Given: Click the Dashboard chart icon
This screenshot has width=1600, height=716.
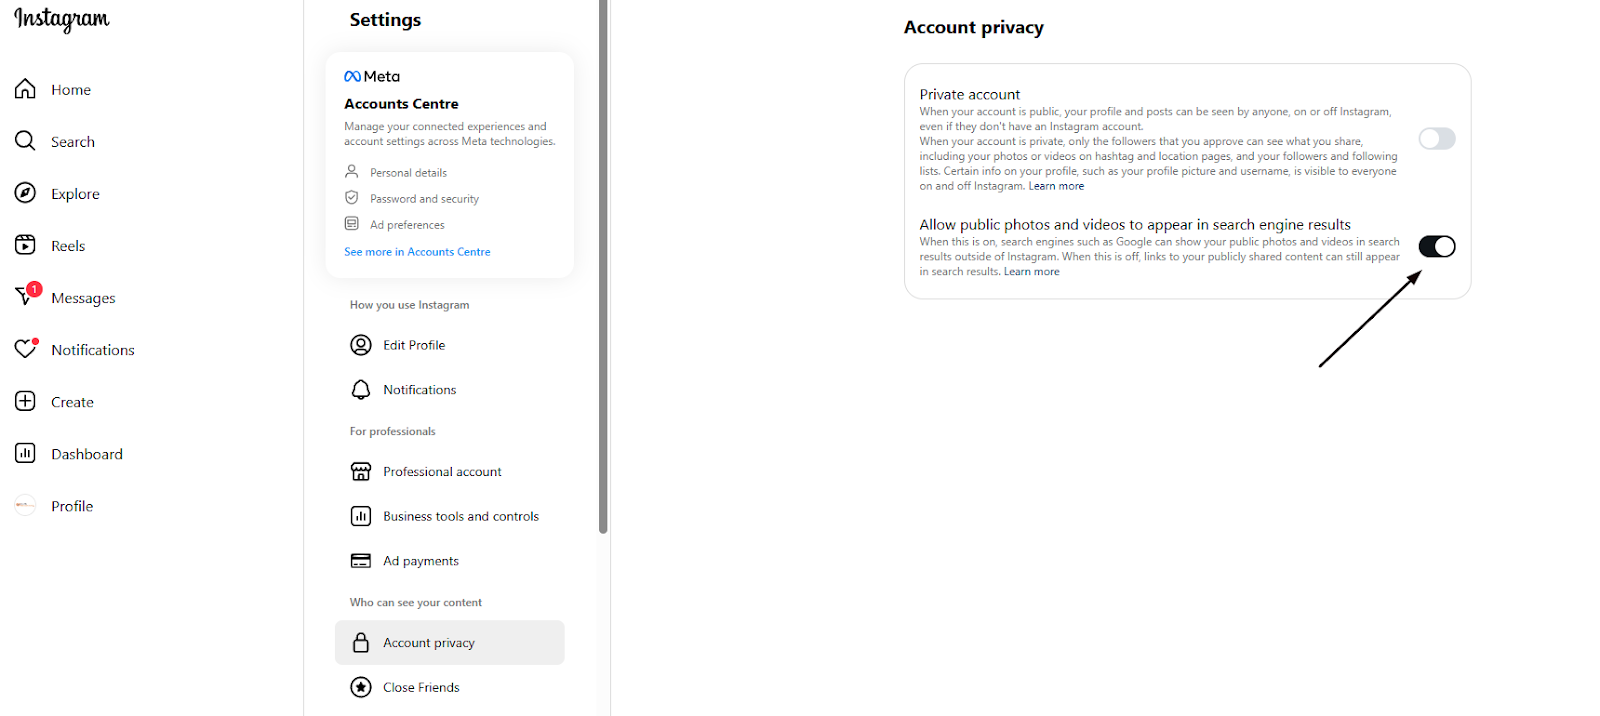Looking at the screenshot, I should click(x=25, y=453).
